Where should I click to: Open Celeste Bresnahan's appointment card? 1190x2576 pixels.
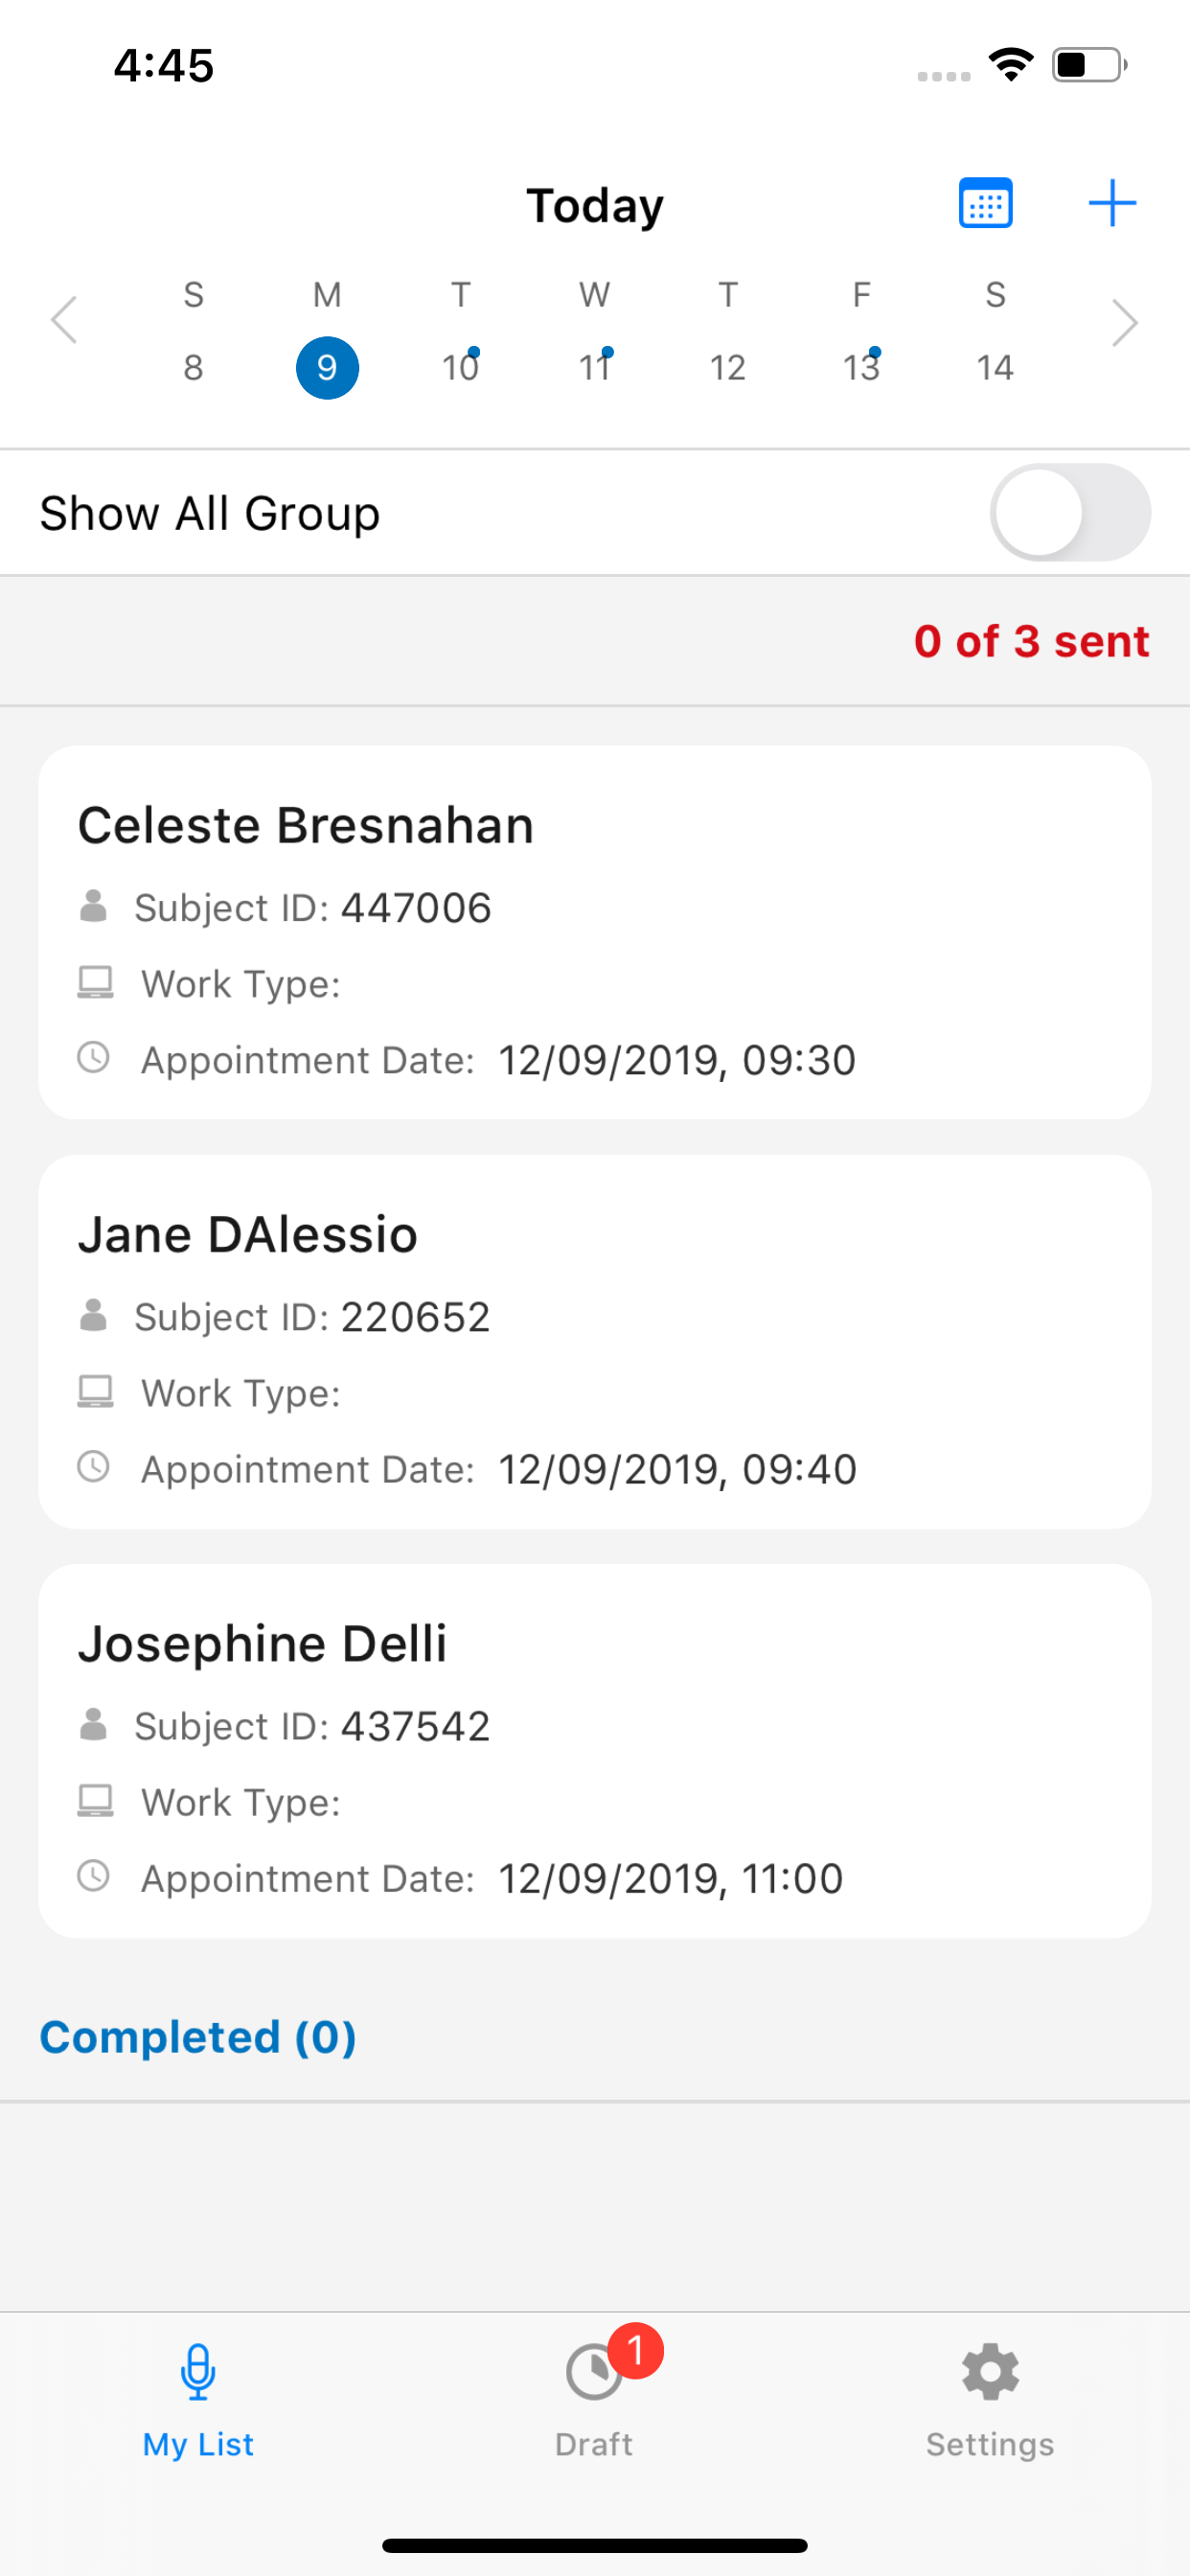coord(595,932)
